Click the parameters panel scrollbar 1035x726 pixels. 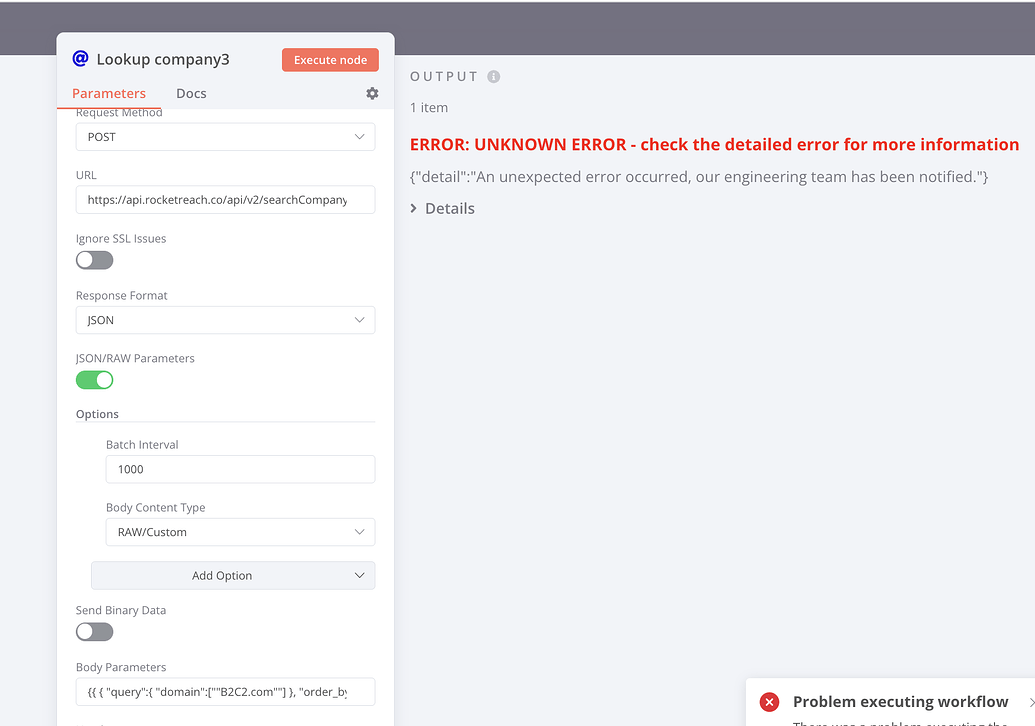389,400
